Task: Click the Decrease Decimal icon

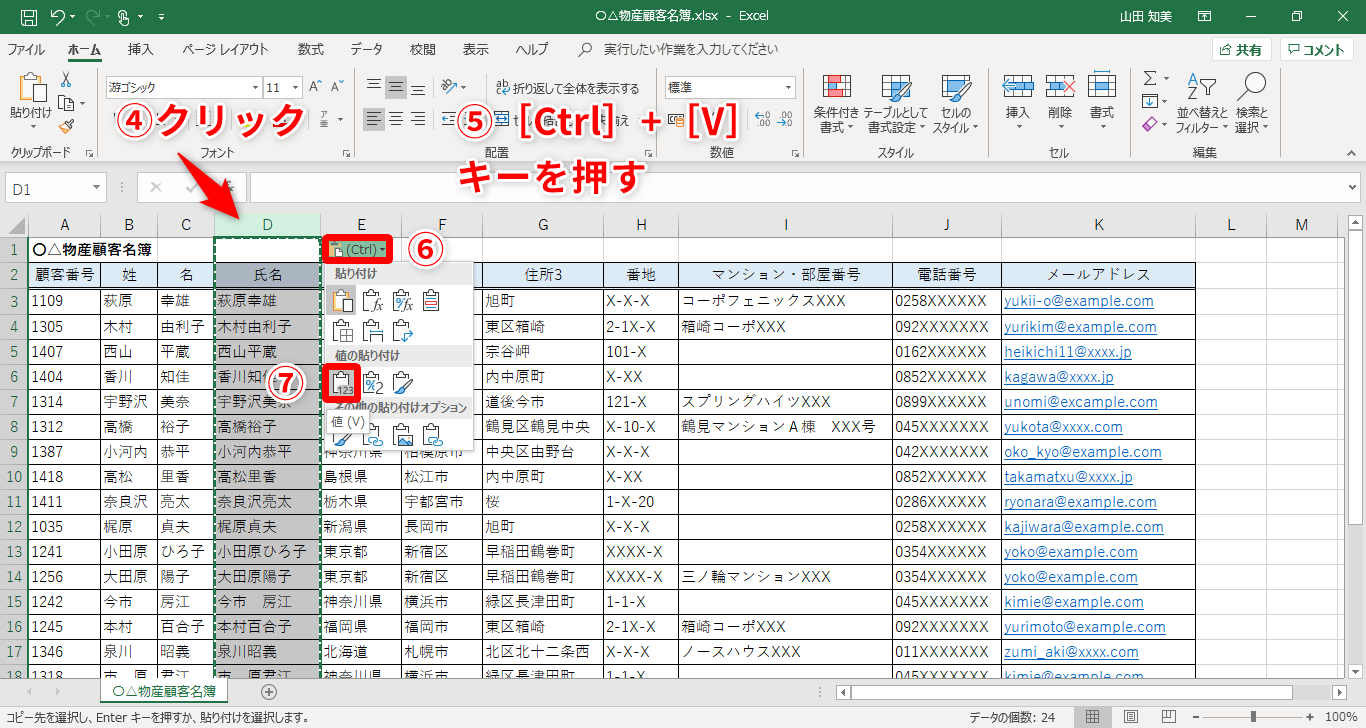Action: 786,120
